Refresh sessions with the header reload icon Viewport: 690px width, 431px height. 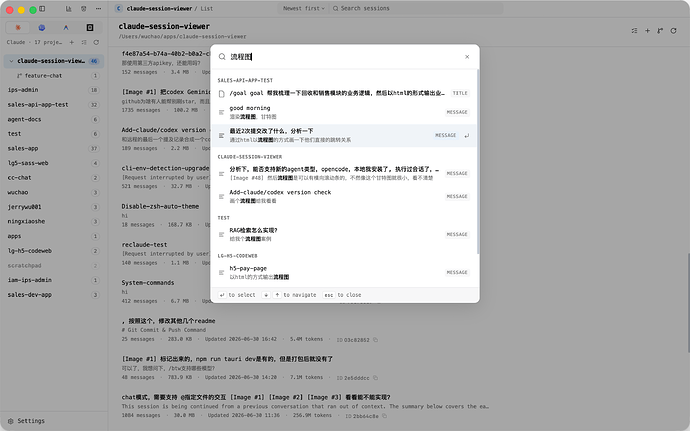pos(673,31)
